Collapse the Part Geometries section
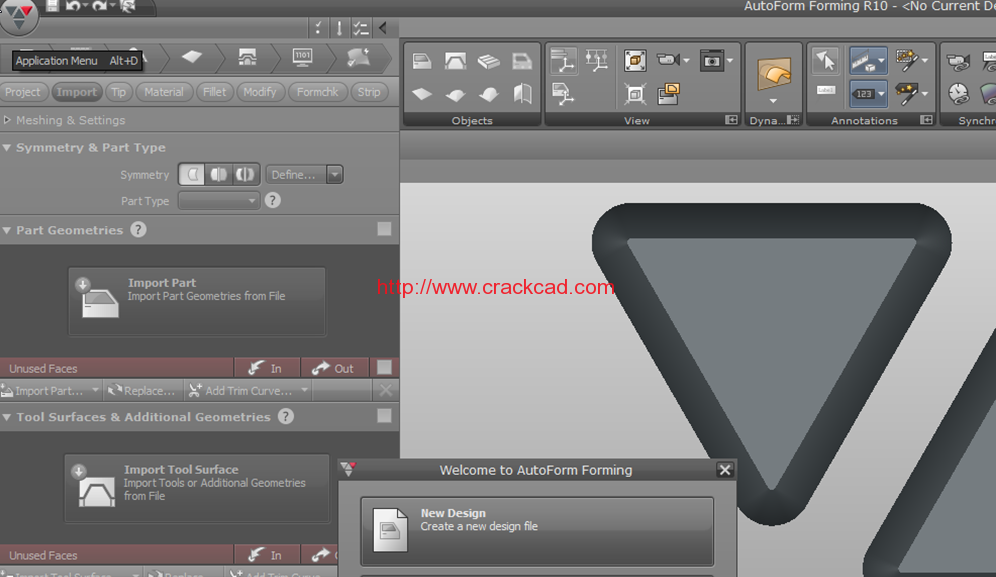 click(x=7, y=230)
